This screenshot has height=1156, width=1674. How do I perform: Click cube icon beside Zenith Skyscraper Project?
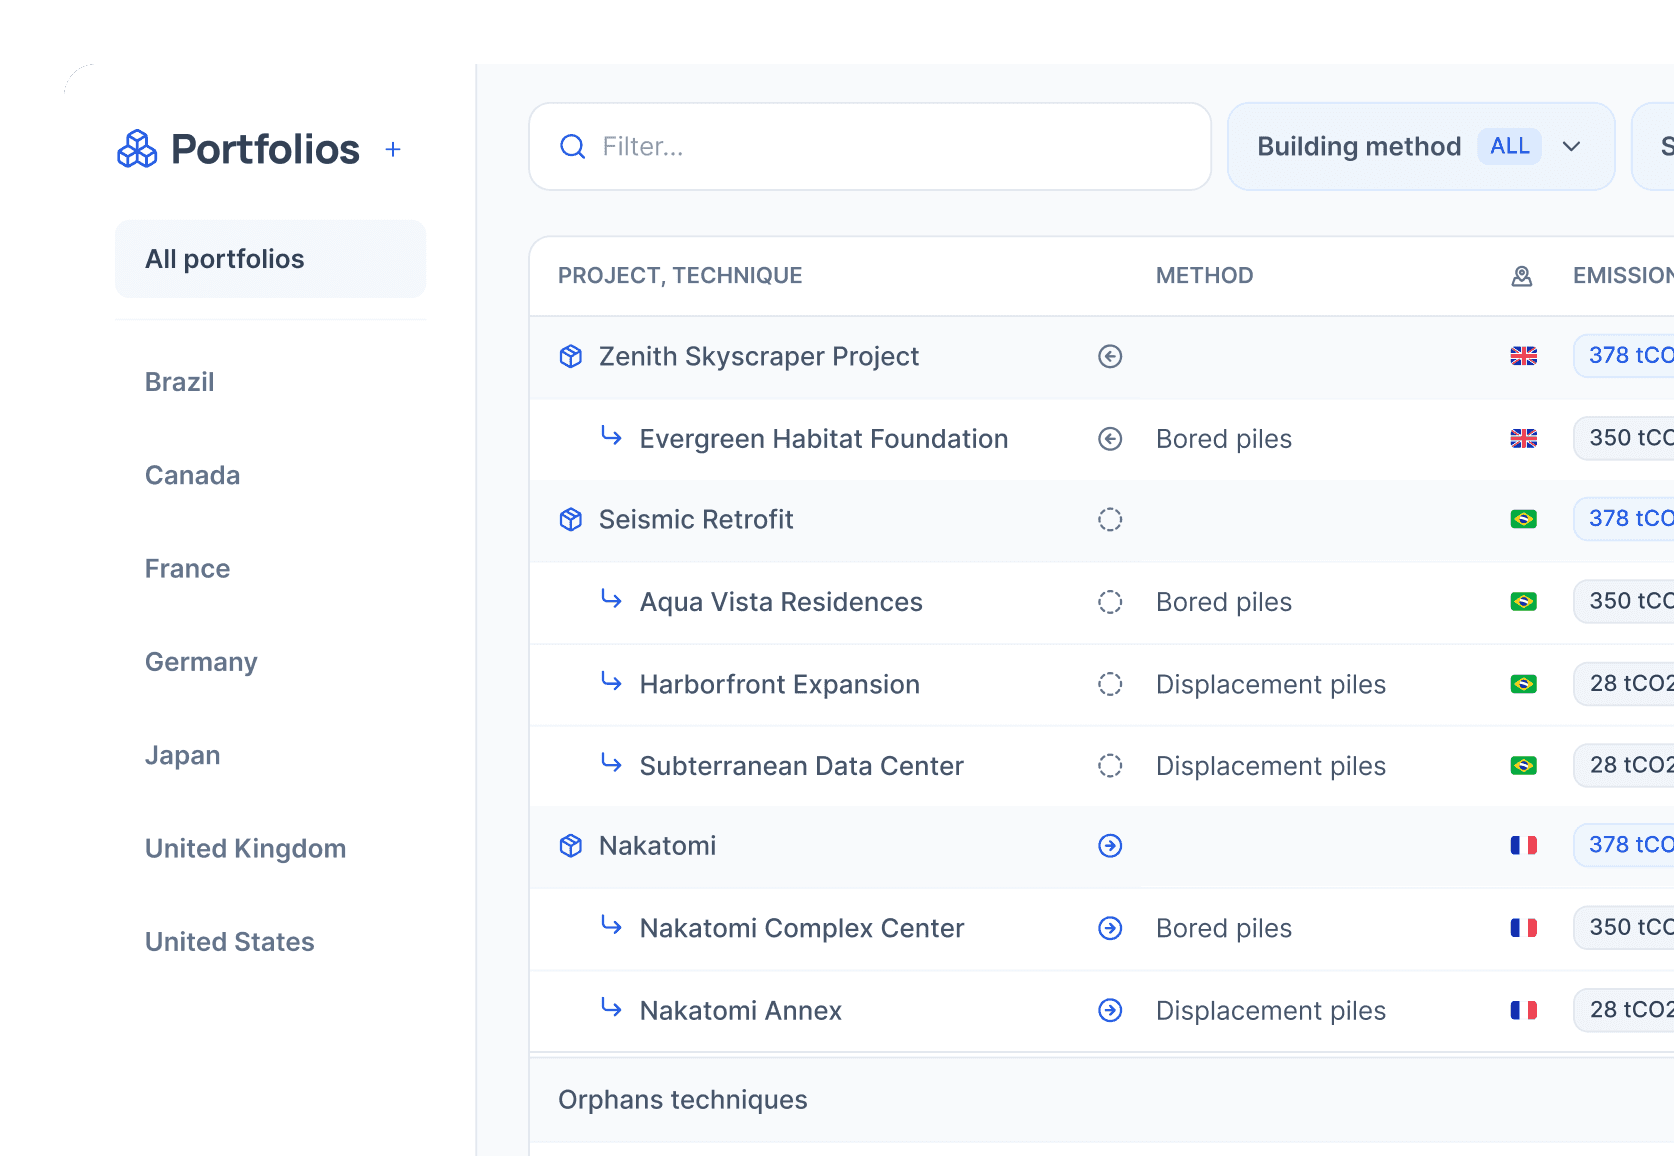click(571, 356)
